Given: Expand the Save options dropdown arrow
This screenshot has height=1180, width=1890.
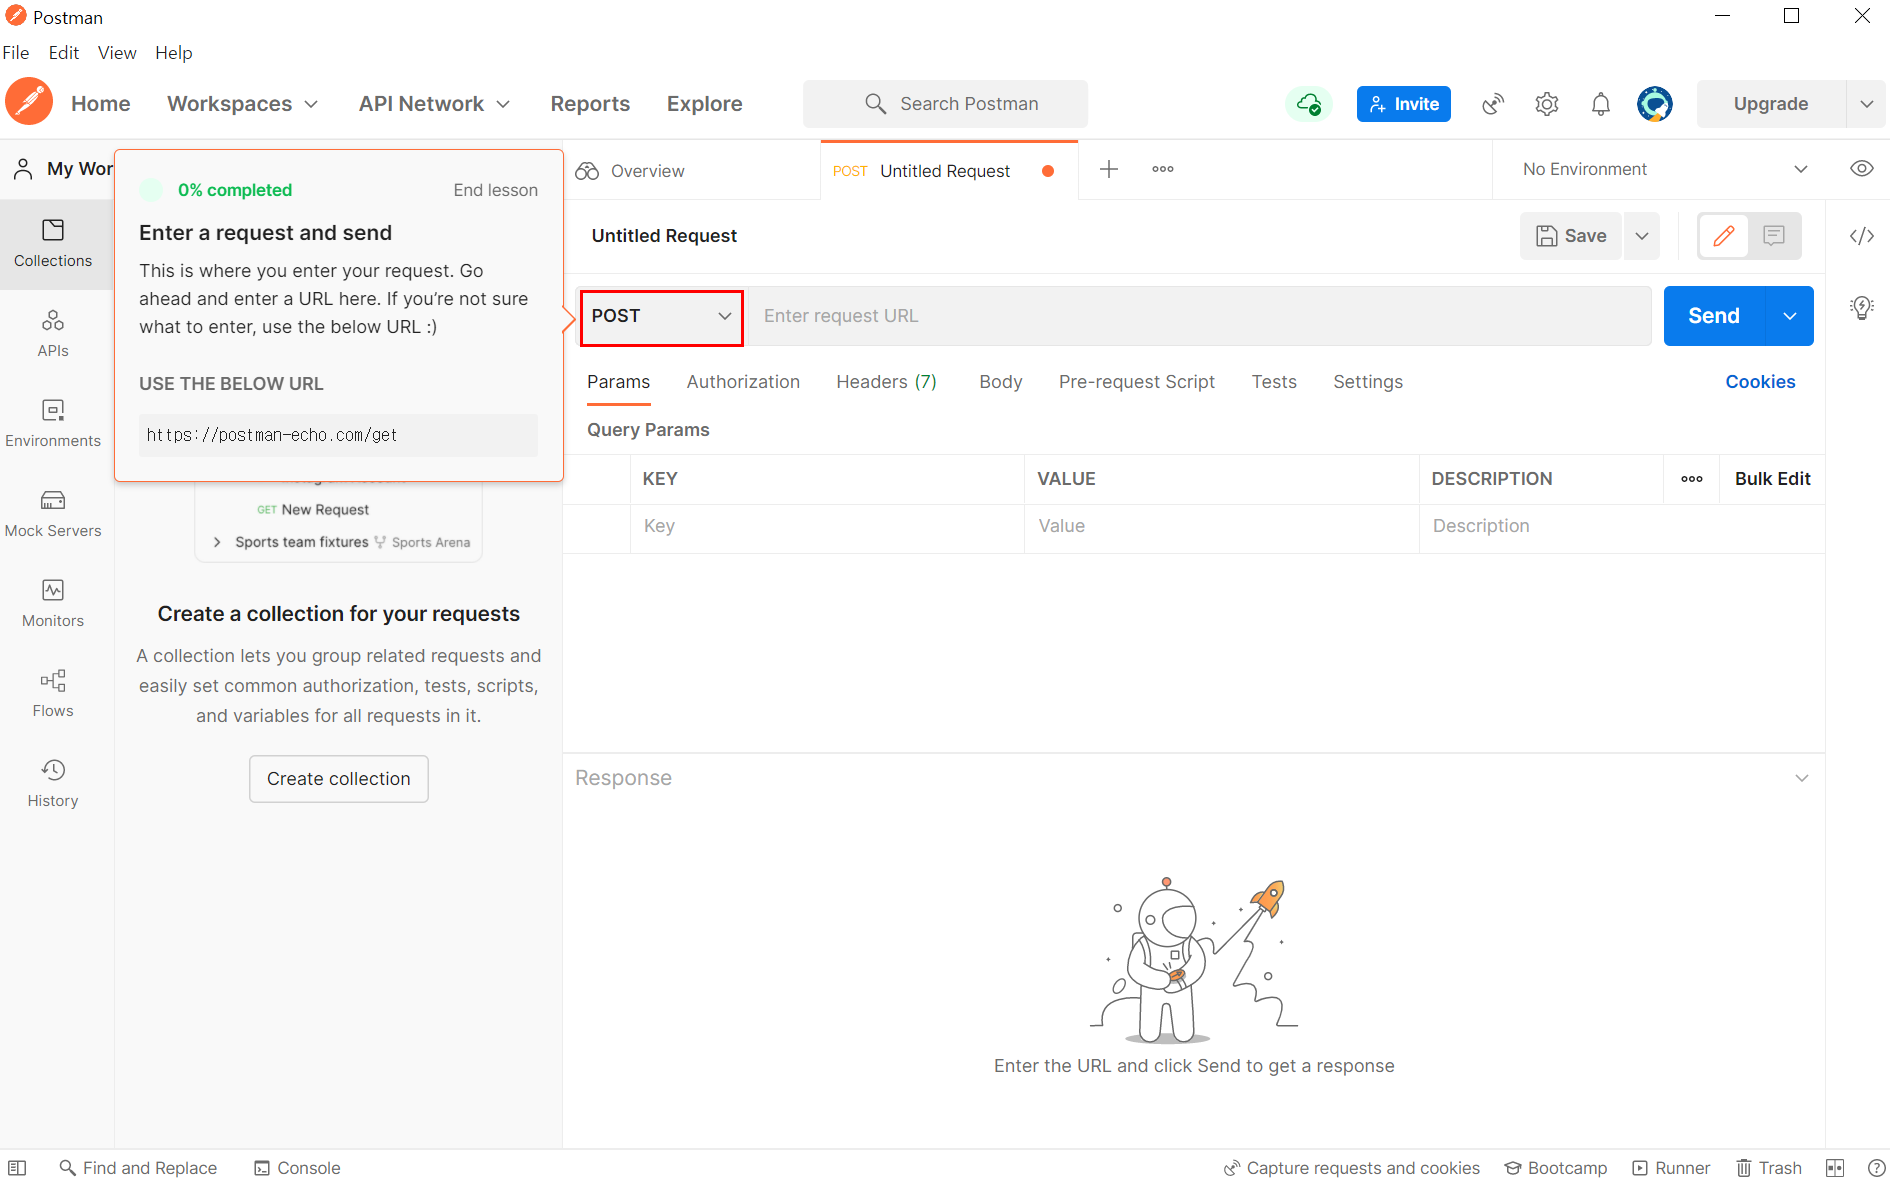Looking at the screenshot, I should coord(1642,236).
